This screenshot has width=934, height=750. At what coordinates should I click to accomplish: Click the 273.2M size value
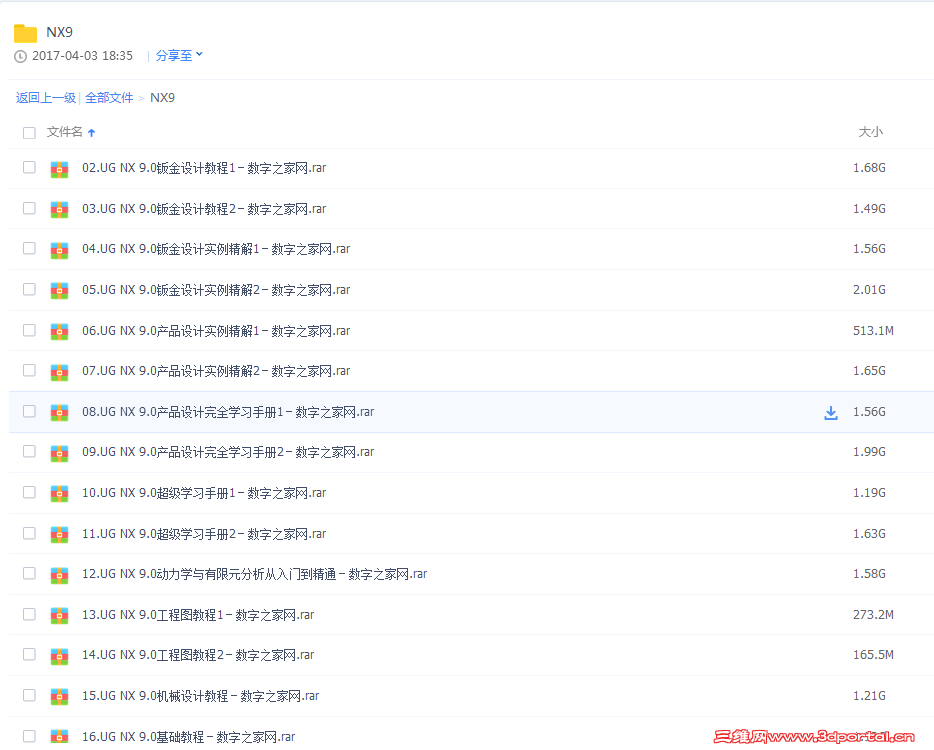coord(873,615)
